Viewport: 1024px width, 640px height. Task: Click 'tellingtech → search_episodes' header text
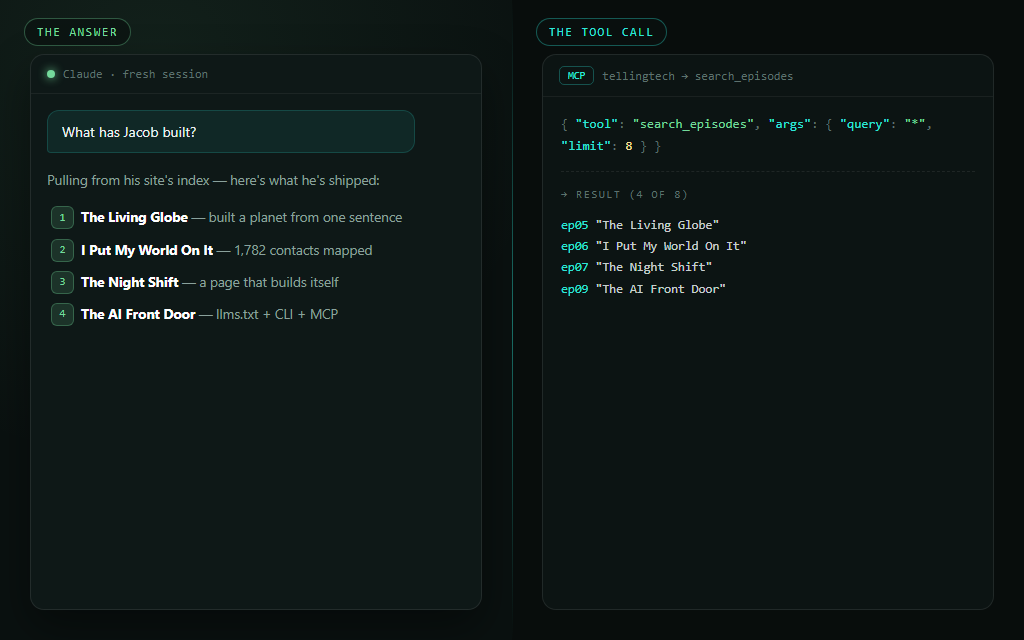(697, 76)
